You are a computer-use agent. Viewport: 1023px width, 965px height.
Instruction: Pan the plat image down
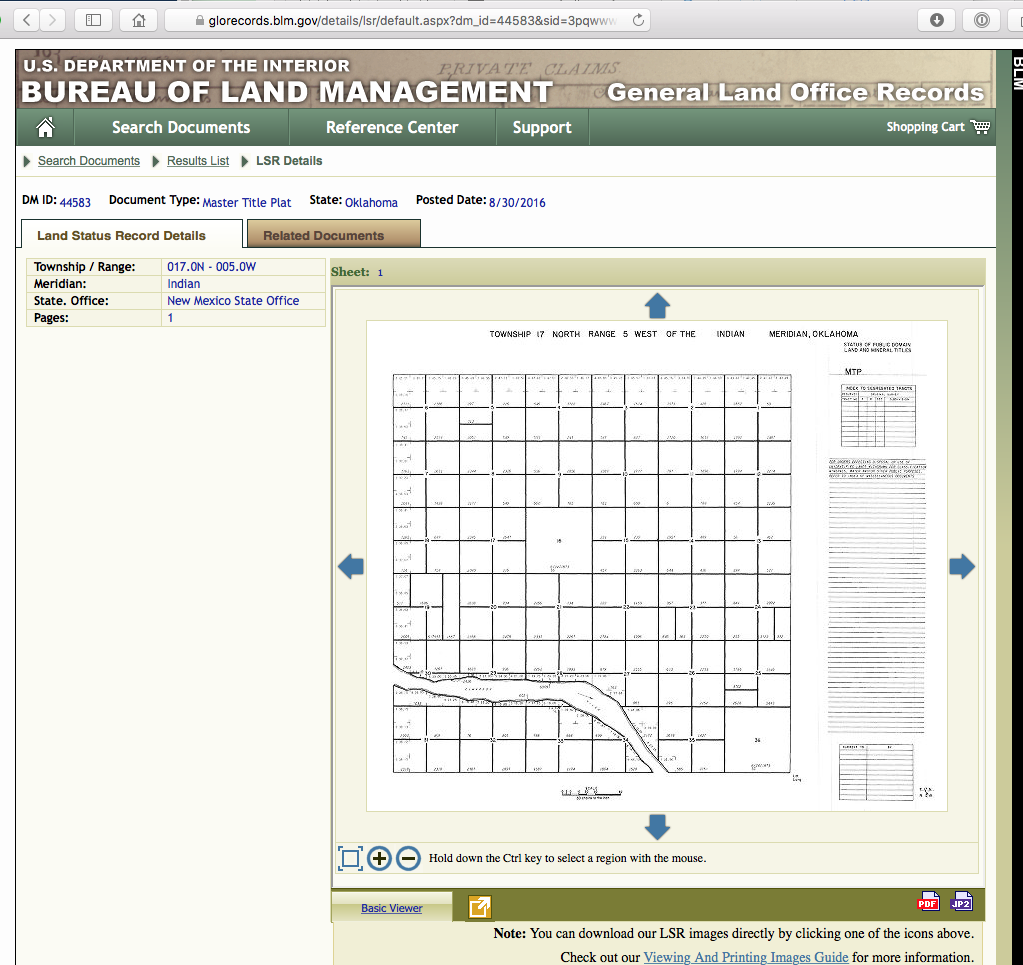click(x=657, y=827)
